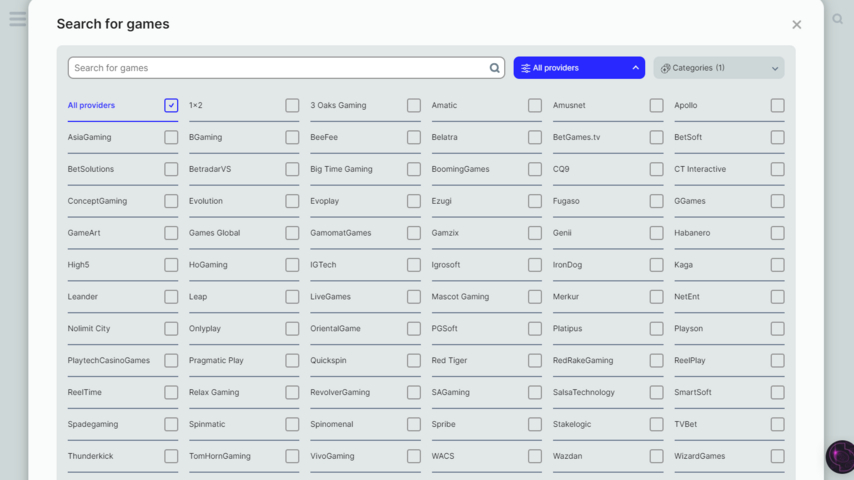
Task: Enable the Red Tiger checkbox
Action: click(535, 360)
